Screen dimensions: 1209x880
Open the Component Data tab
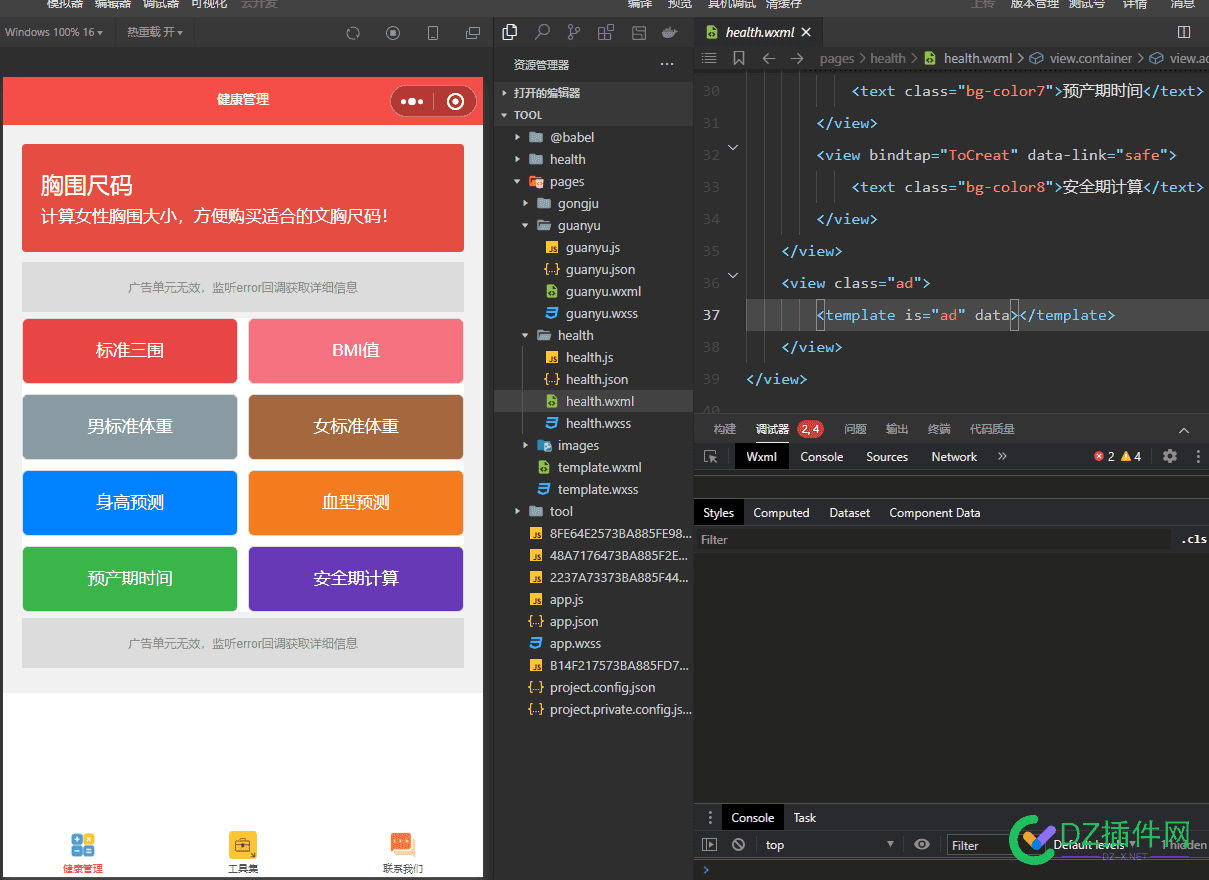935,512
